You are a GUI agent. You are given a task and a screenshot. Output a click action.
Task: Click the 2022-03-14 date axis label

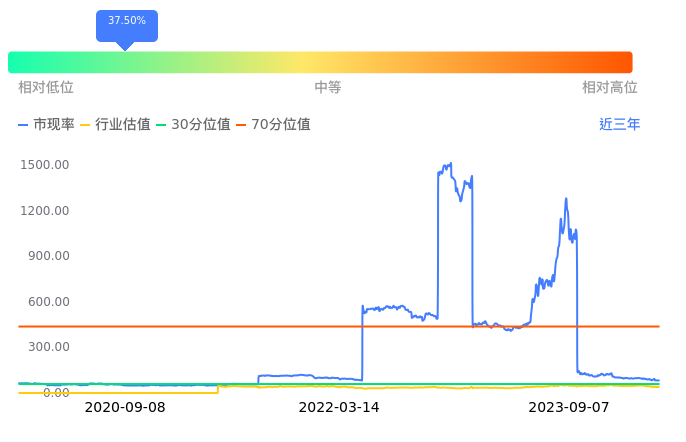(x=339, y=407)
